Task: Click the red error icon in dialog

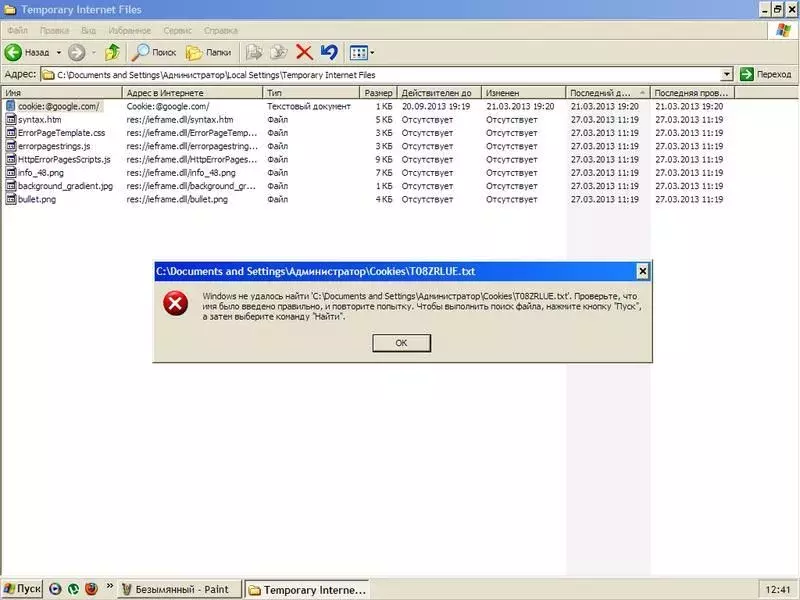Action: click(176, 303)
